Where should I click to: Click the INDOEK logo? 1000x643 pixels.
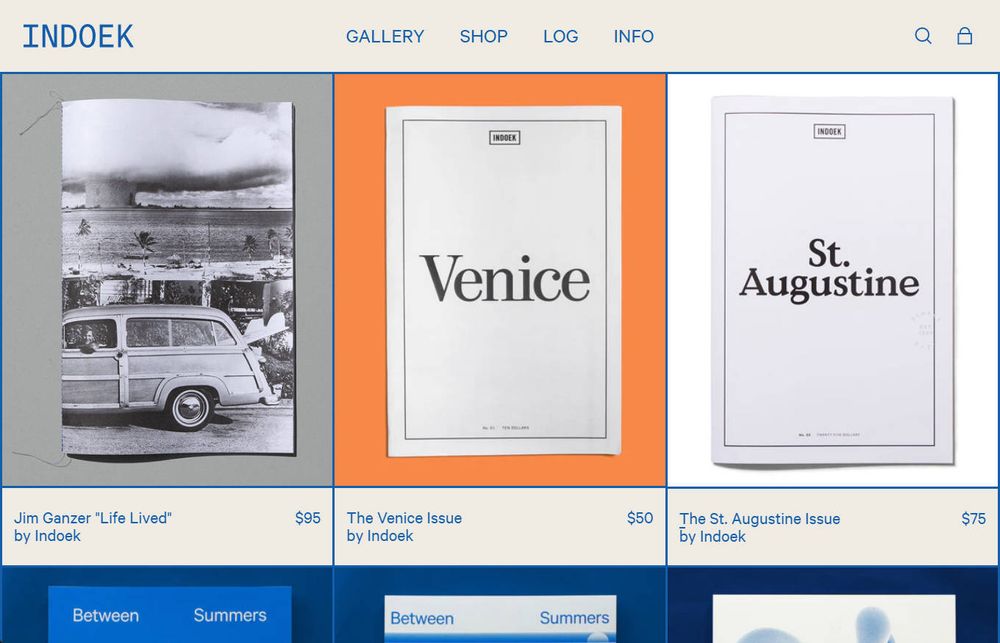click(x=78, y=36)
